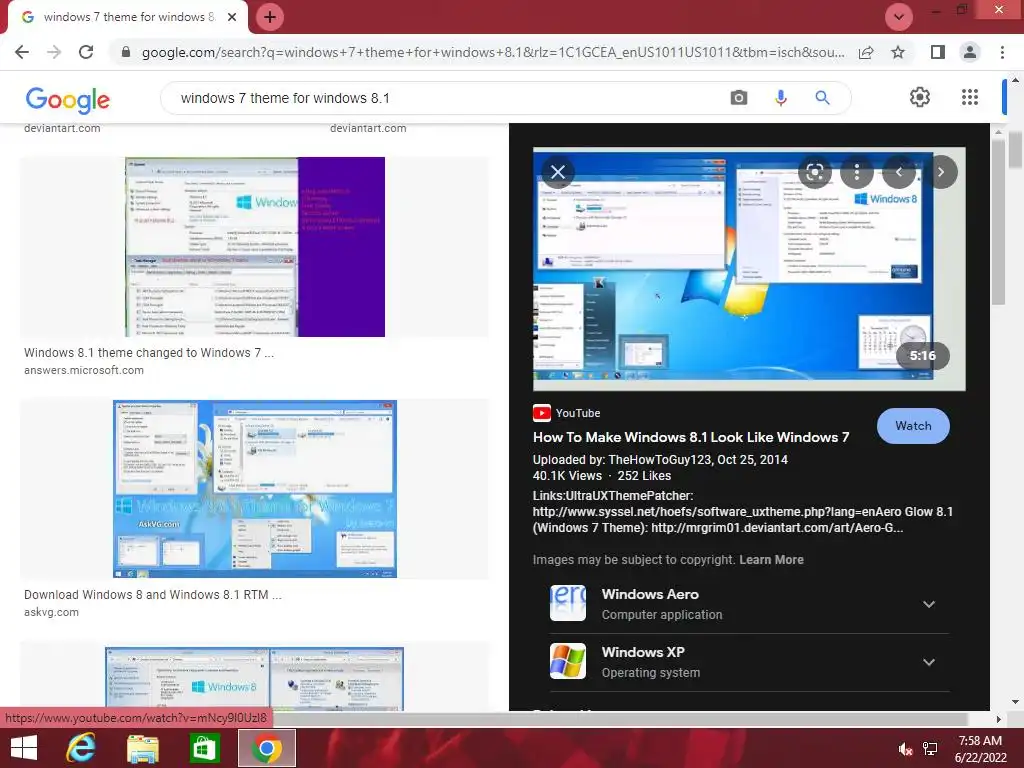Click the Share this page icon
The height and width of the screenshot is (768, 1024).
[x=866, y=52]
